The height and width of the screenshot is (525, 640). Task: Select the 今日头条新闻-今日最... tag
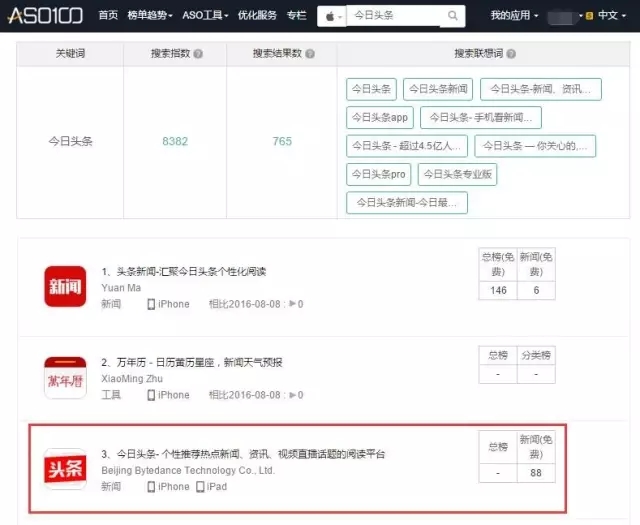coord(407,203)
